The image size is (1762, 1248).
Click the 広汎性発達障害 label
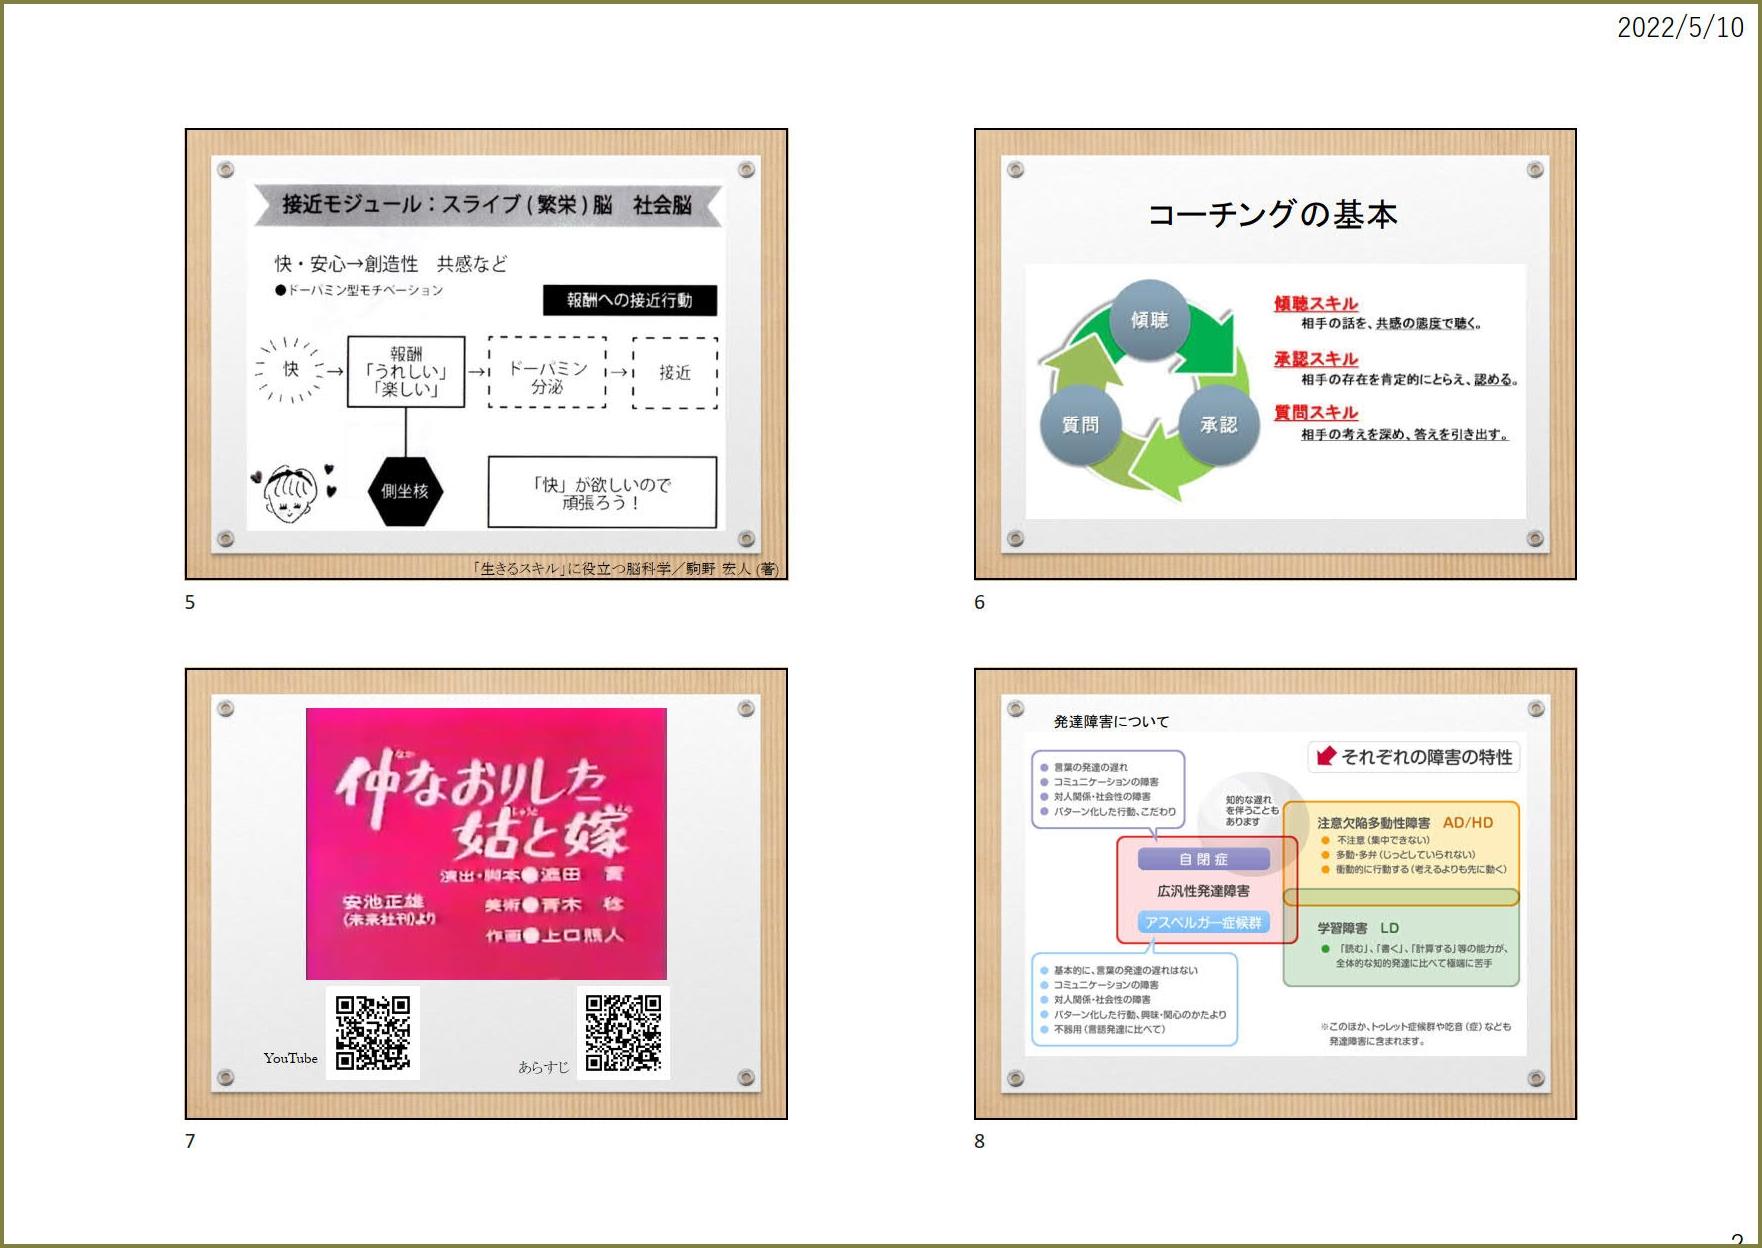pos(1203,891)
